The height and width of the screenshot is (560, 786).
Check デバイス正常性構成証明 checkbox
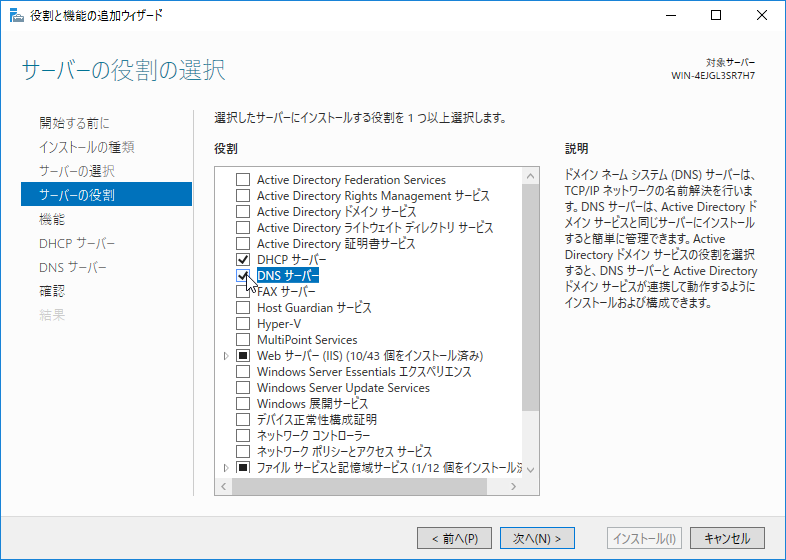(x=243, y=420)
